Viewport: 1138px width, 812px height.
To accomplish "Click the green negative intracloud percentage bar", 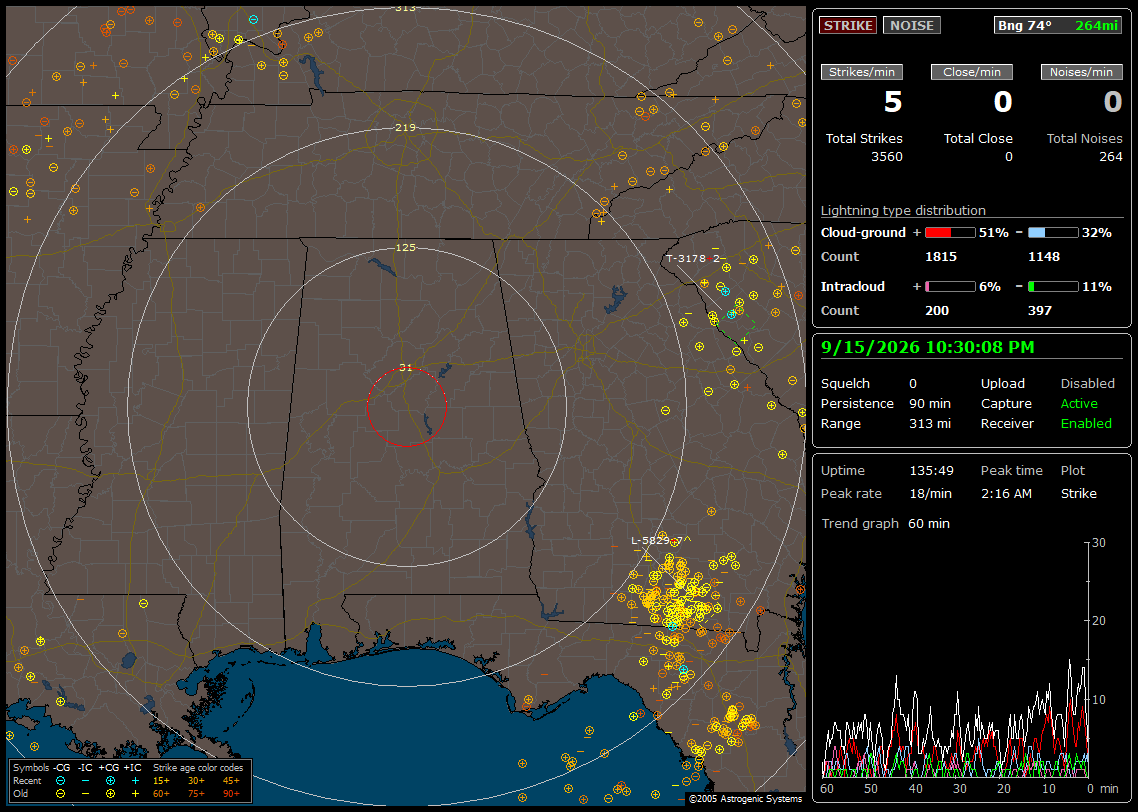I will pyautogui.click(x=1053, y=287).
